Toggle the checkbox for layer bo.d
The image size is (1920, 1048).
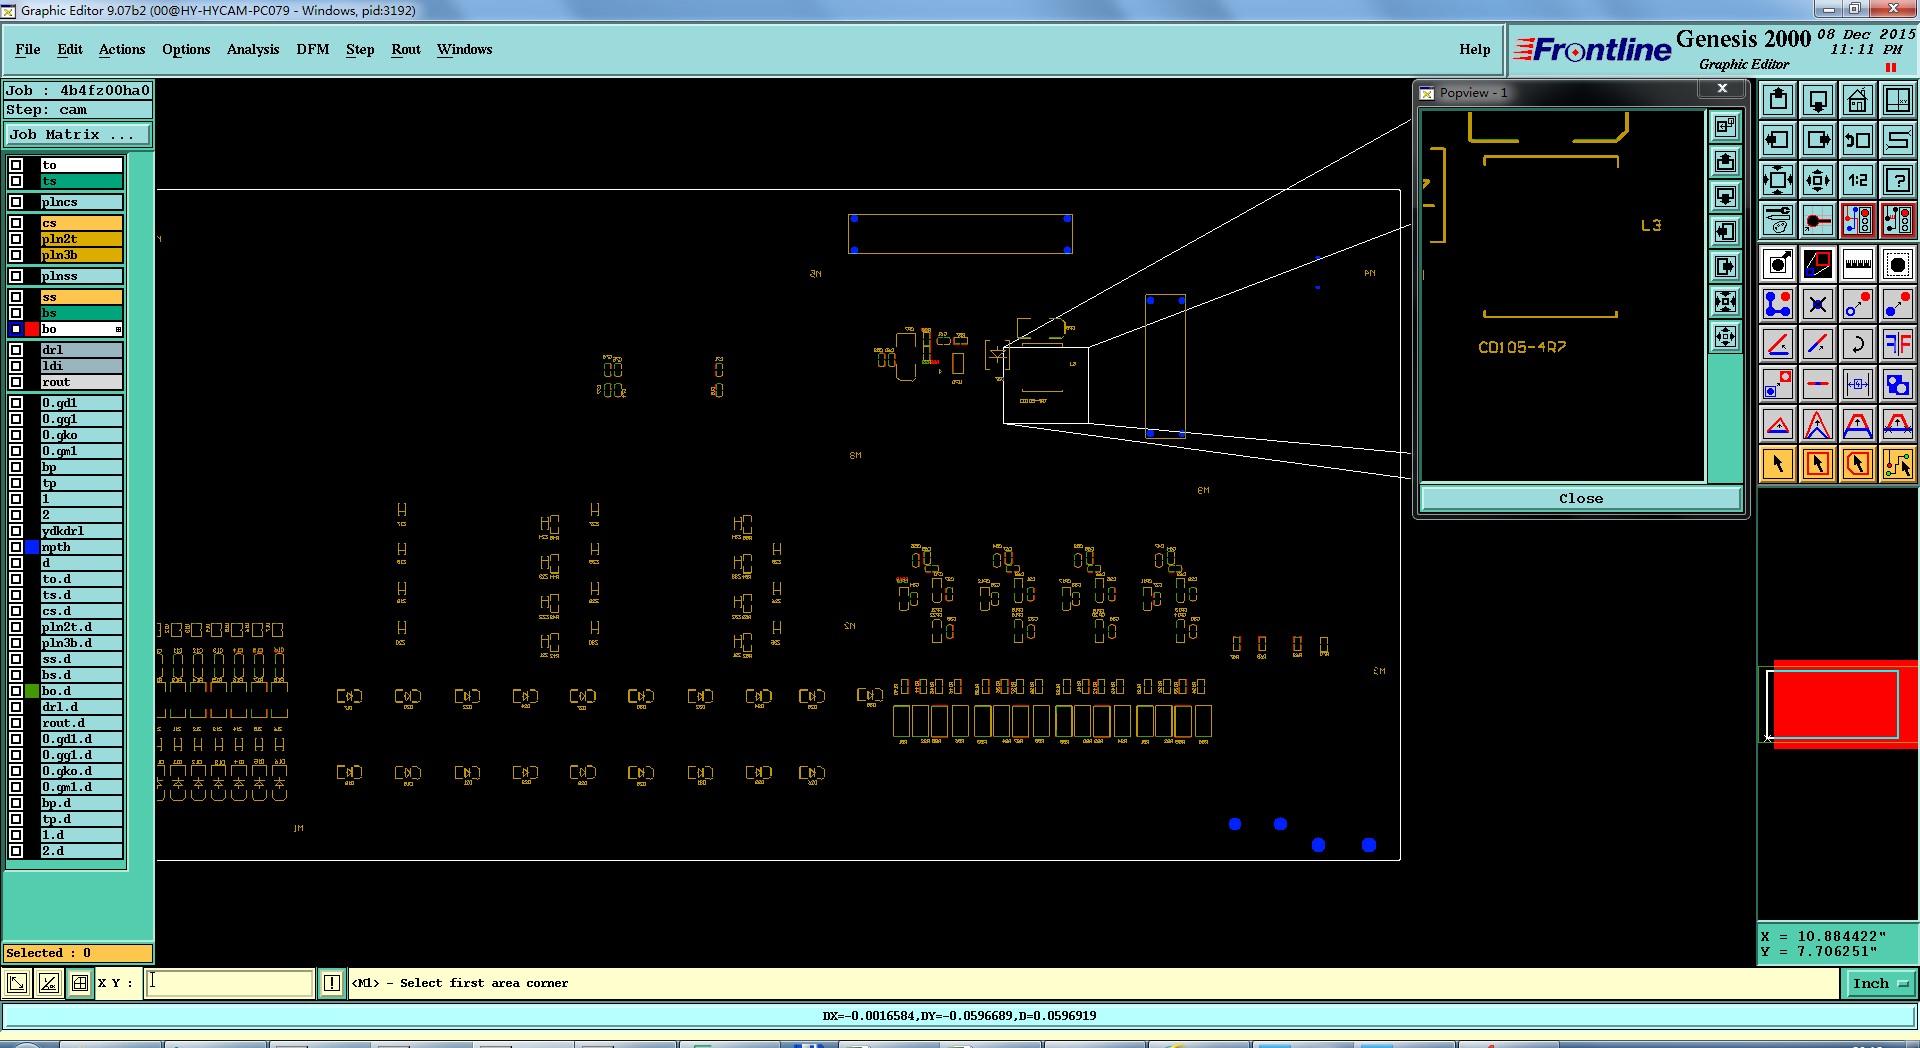[16, 691]
